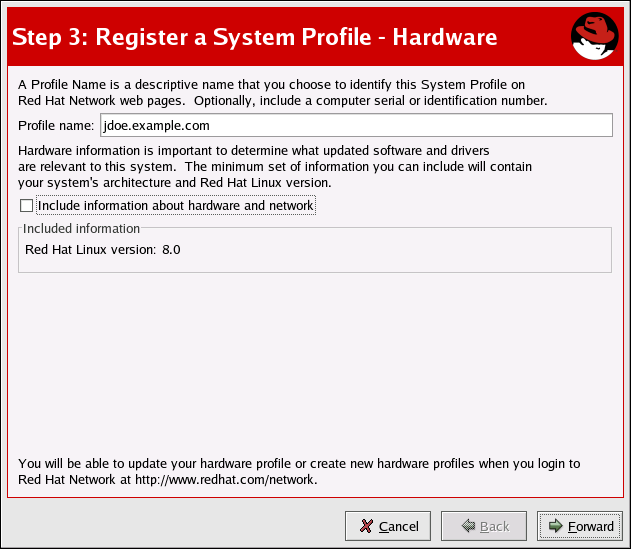The width and height of the screenshot is (631, 549).
Task: Click the red X icon on Cancel
Action: (x=366, y=526)
